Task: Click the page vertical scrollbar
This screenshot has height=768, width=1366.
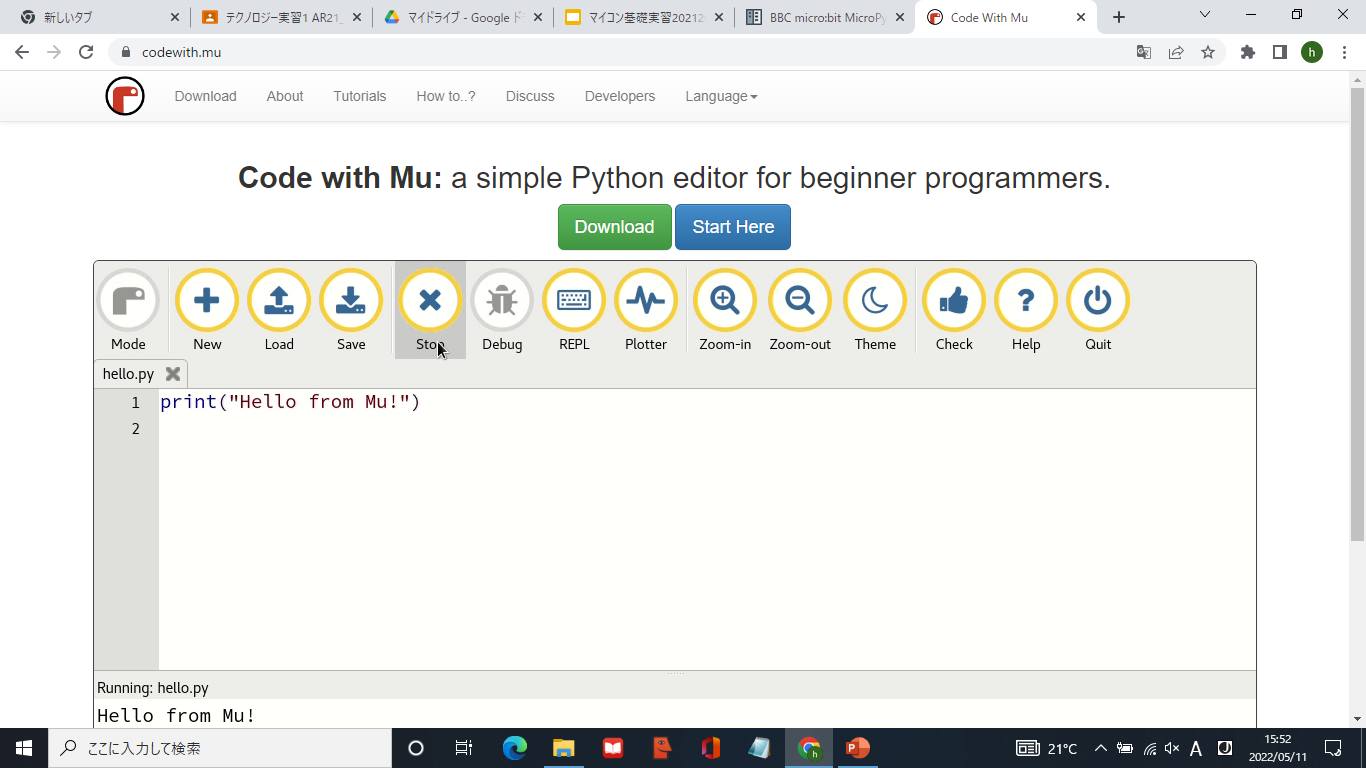Action: coord(1357,315)
